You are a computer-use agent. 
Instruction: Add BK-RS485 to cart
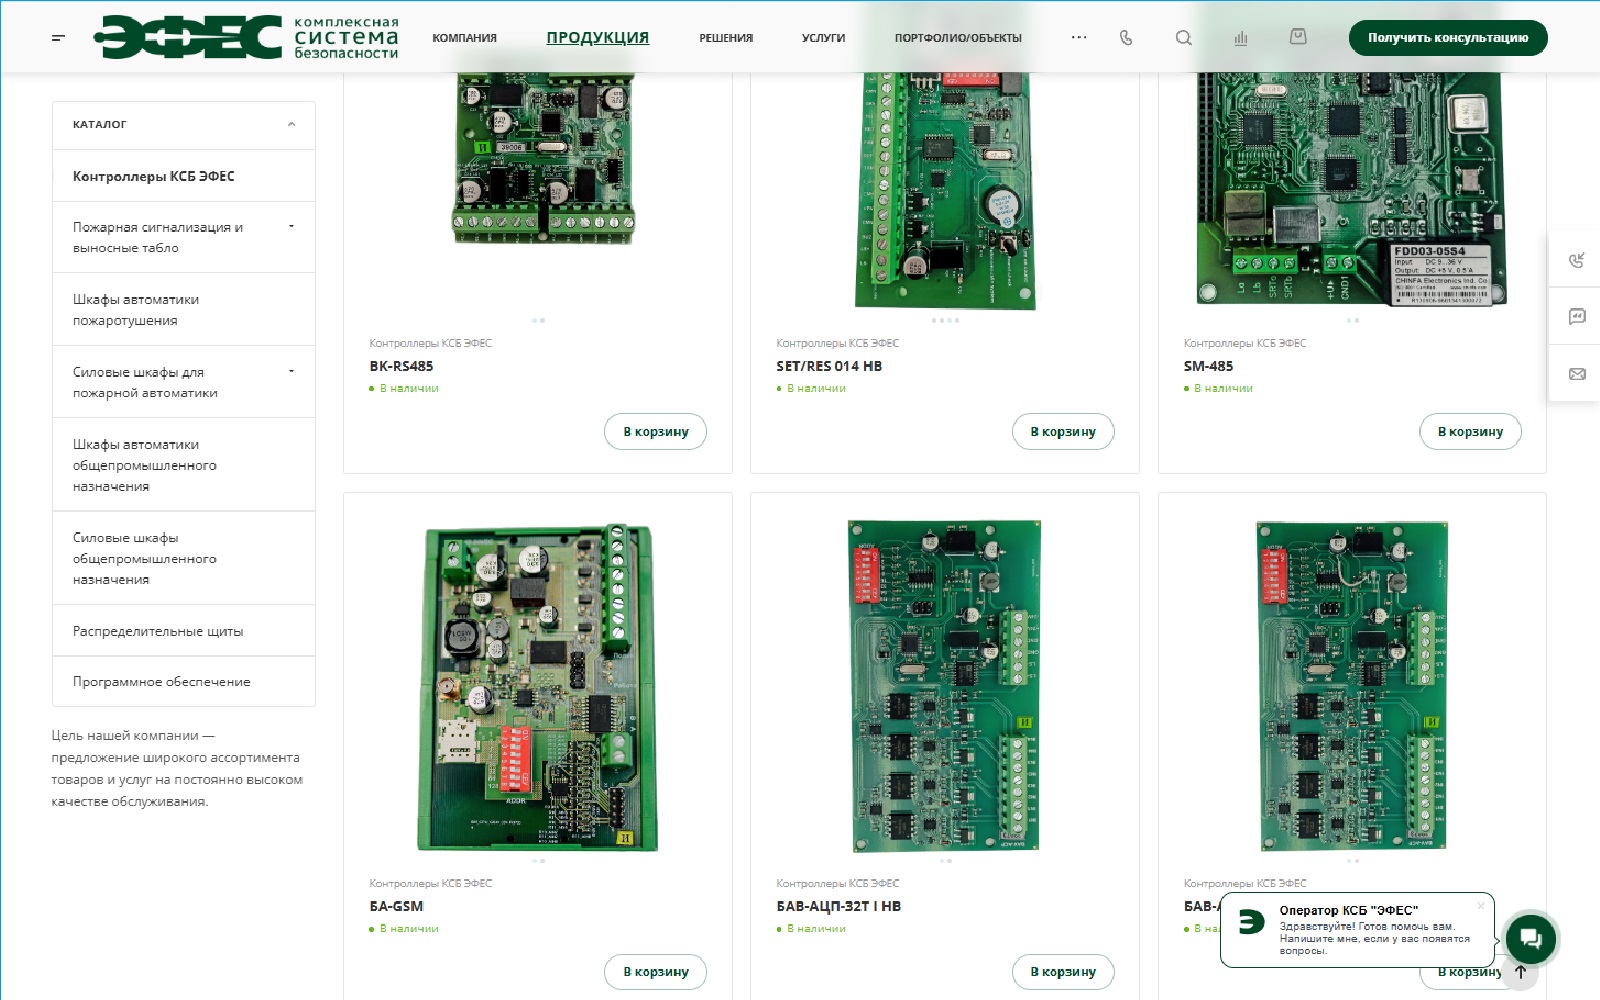[655, 432]
